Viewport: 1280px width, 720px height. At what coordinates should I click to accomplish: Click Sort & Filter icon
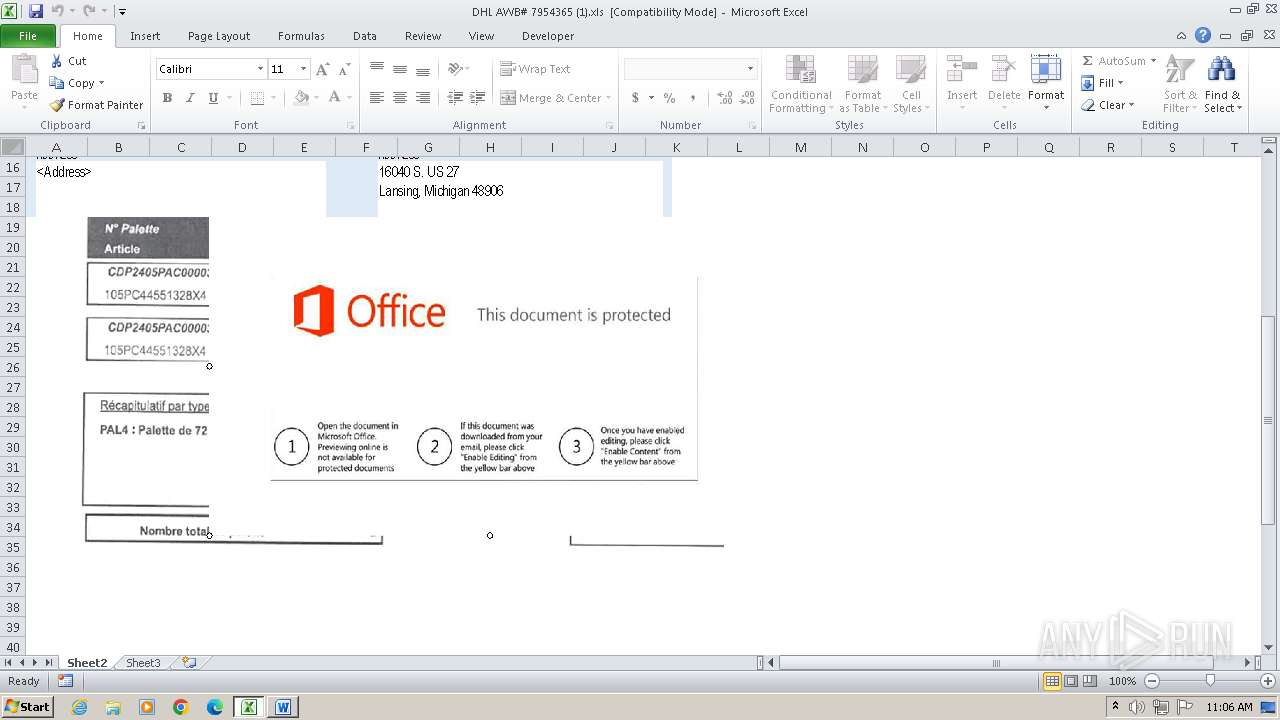point(1180,84)
